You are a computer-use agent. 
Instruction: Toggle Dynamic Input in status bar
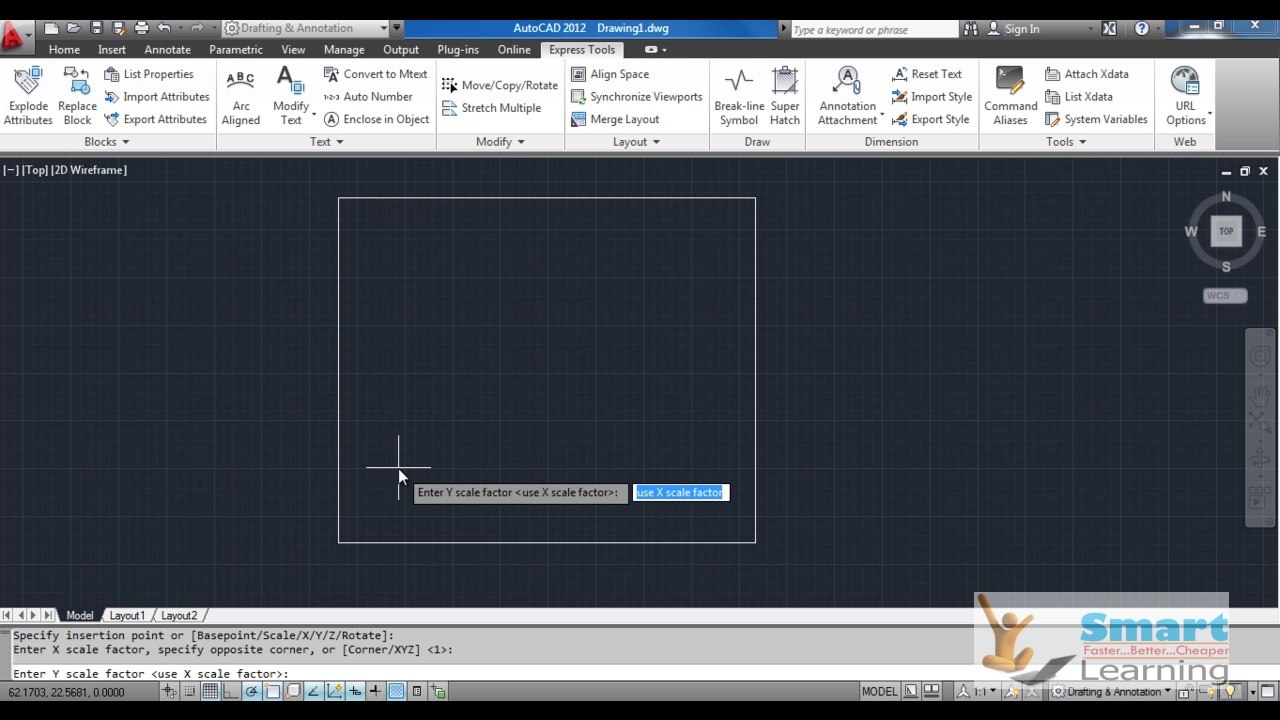coord(354,691)
